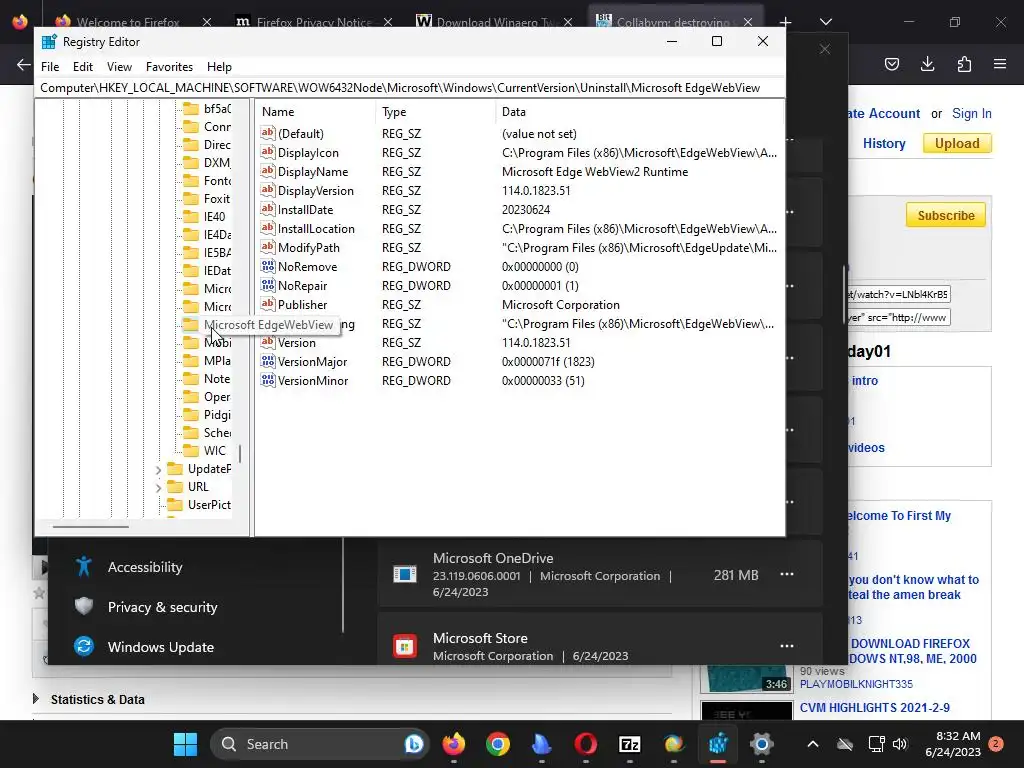Image resolution: width=1024 pixels, height=768 pixels.
Task: Open the Help menu in Registry Editor
Action: pos(219,67)
